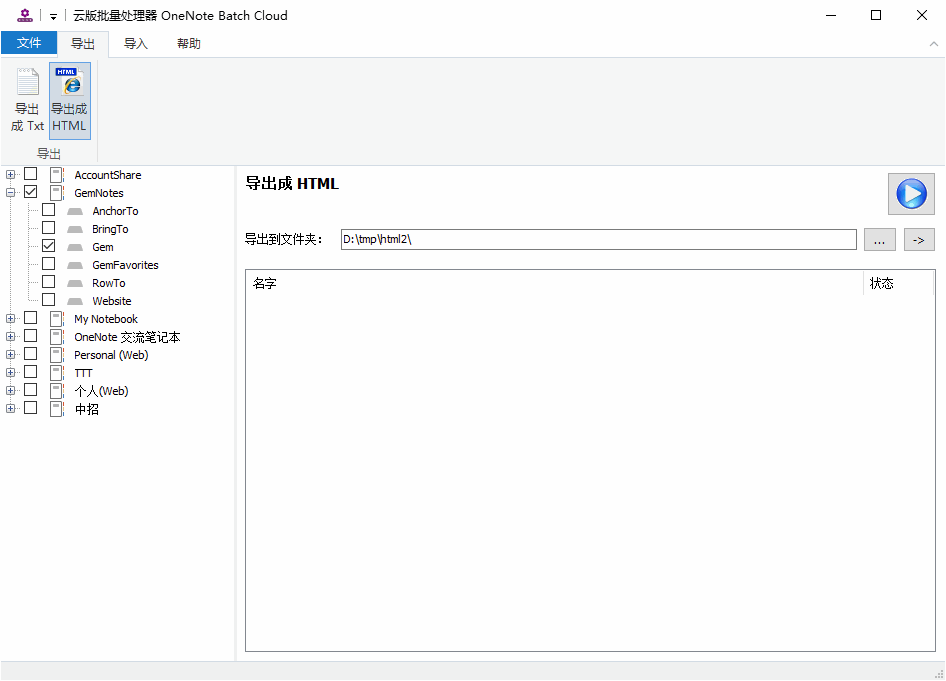Expand the AccountShare tree node
The width and height of the screenshot is (946, 681).
[10, 175]
